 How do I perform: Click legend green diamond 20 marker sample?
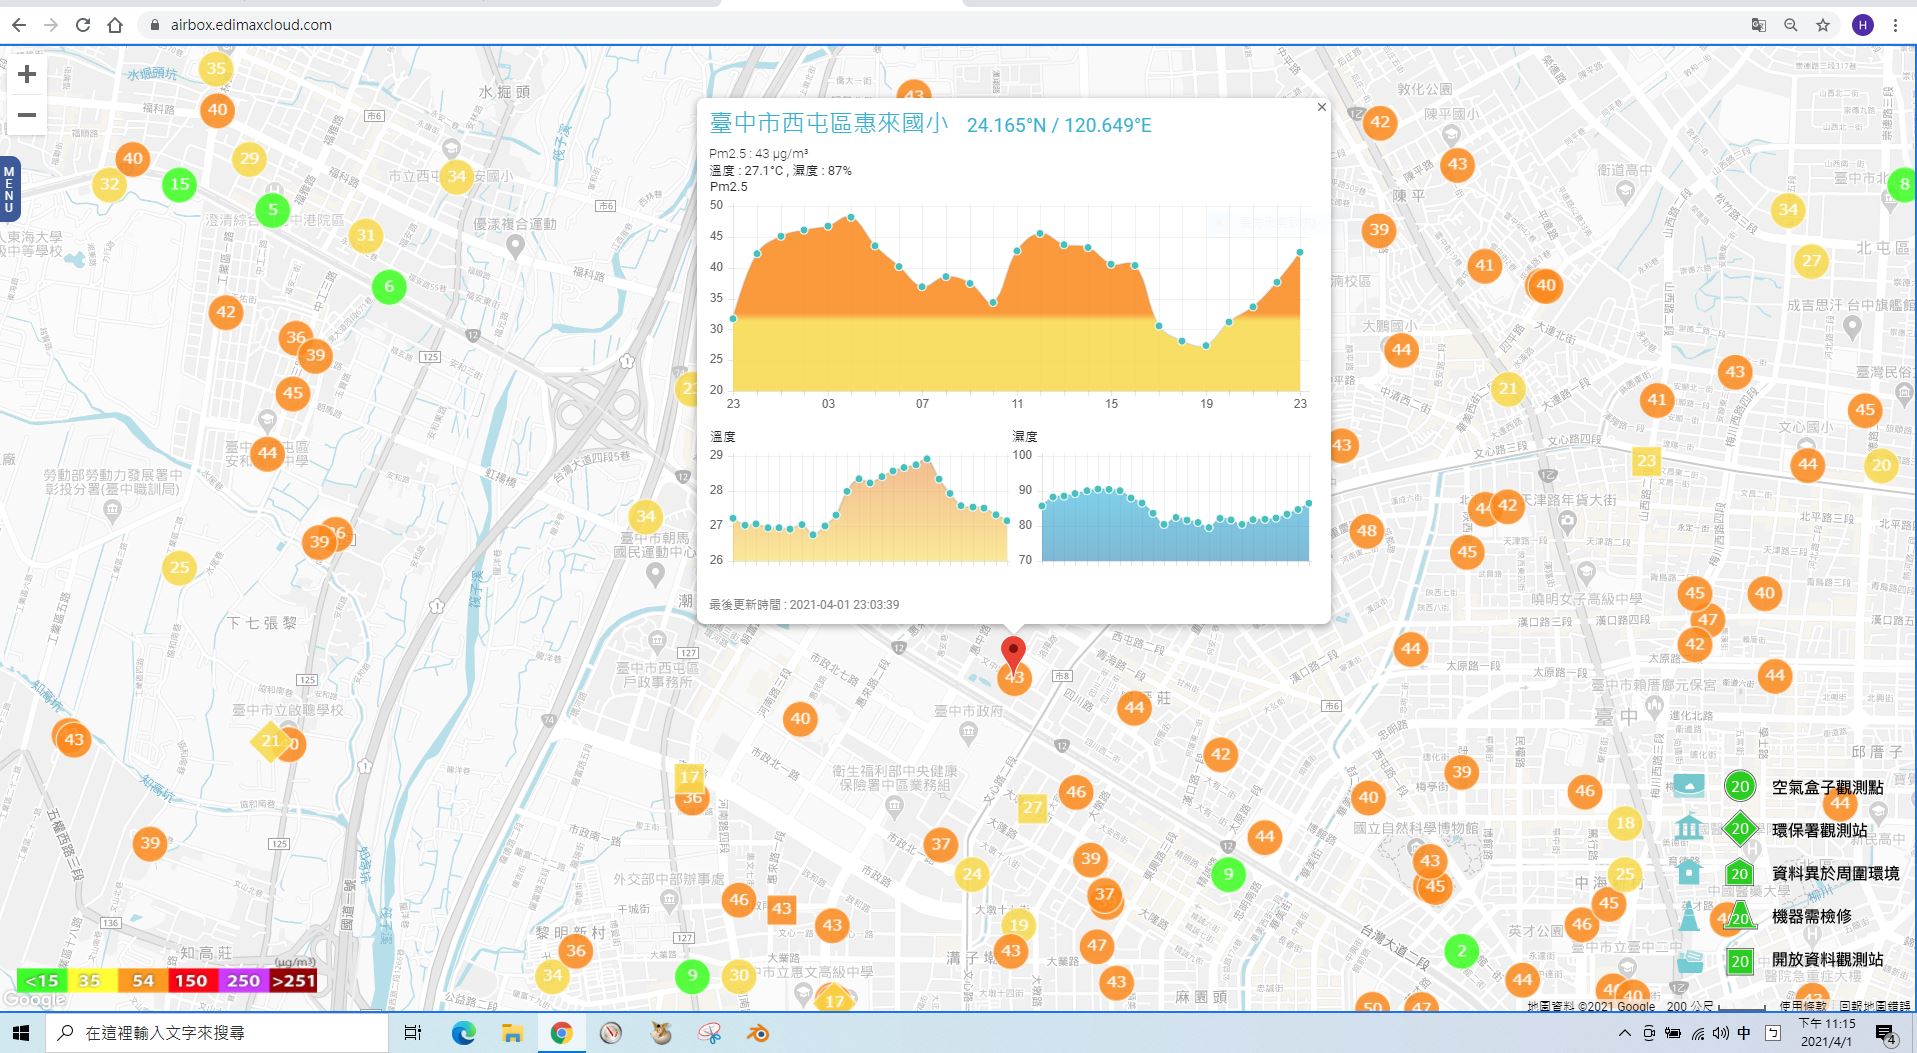pos(1740,829)
